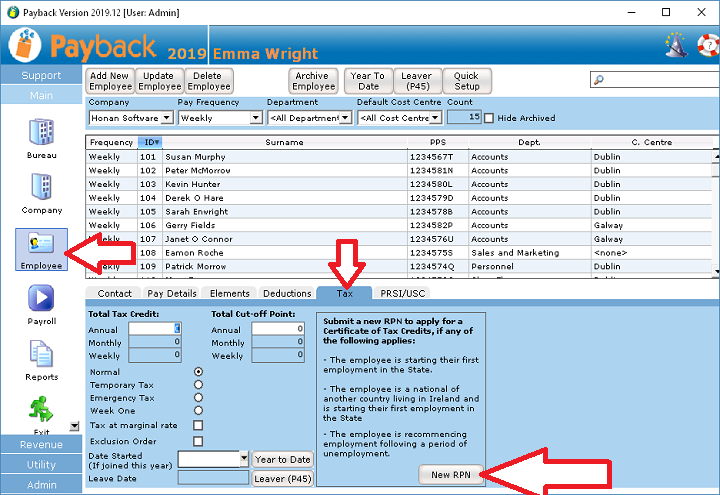Select the Emergency Tax radio button

point(198,398)
